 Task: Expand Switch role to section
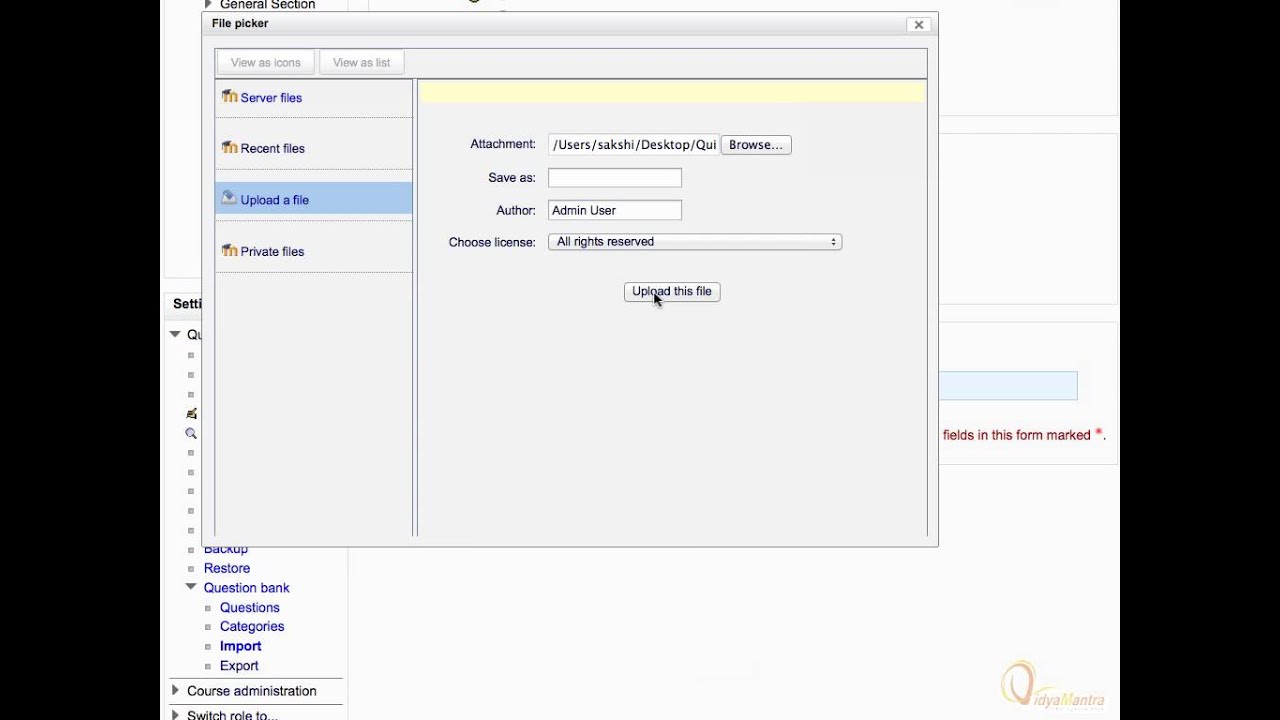click(x=175, y=715)
